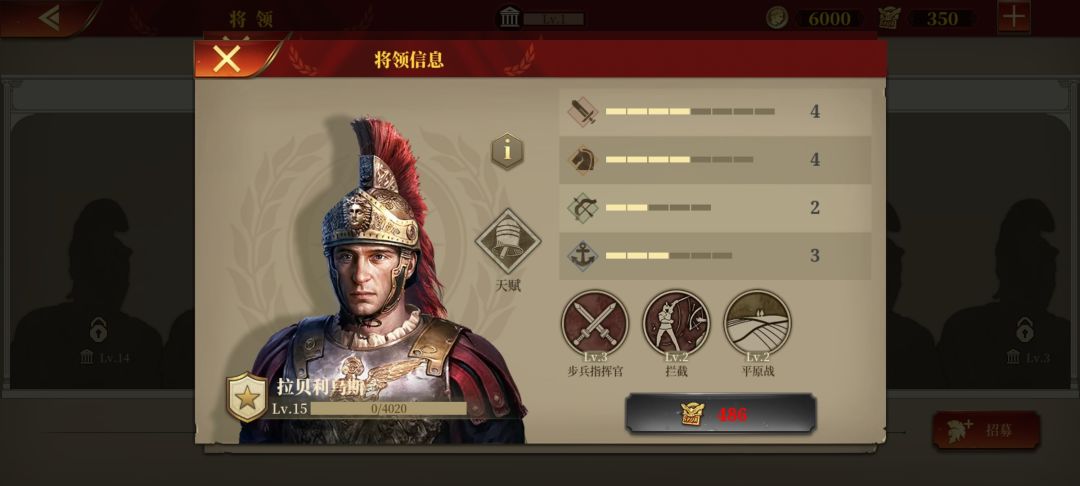Image resolution: width=1080 pixels, height=486 pixels.
Task: Click the general's star rank shield badge
Action: (247, 397)
